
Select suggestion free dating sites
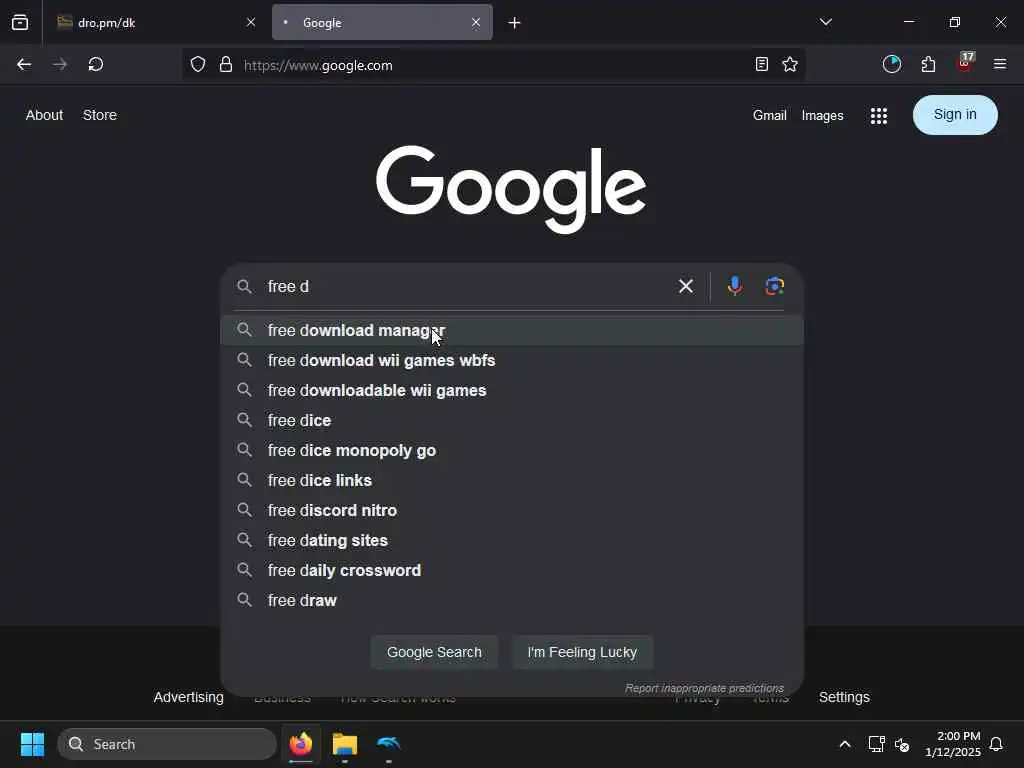coord(512,541)
